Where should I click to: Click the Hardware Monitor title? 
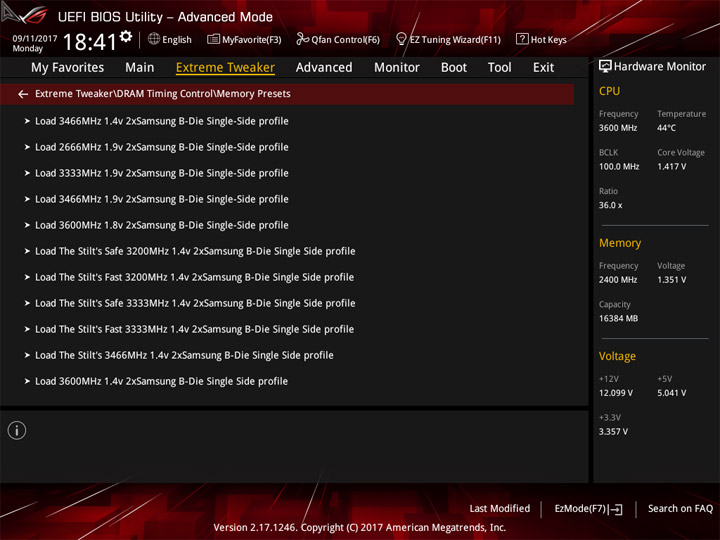[x=660, y=67]
